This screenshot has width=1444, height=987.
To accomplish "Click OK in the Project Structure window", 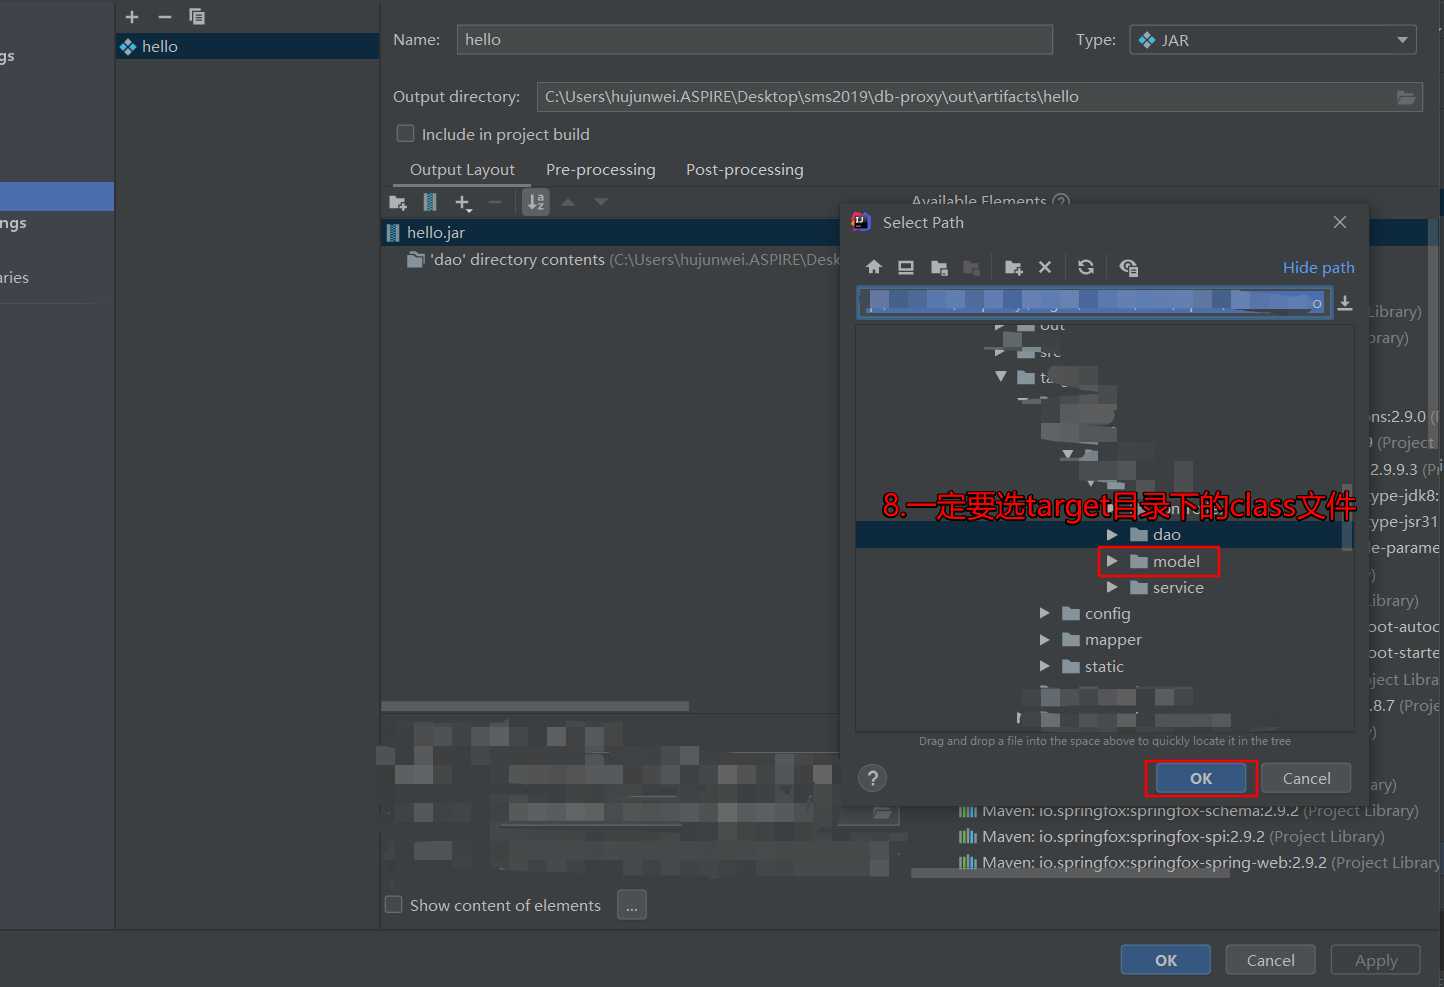I will click(x=1166, y=960).
